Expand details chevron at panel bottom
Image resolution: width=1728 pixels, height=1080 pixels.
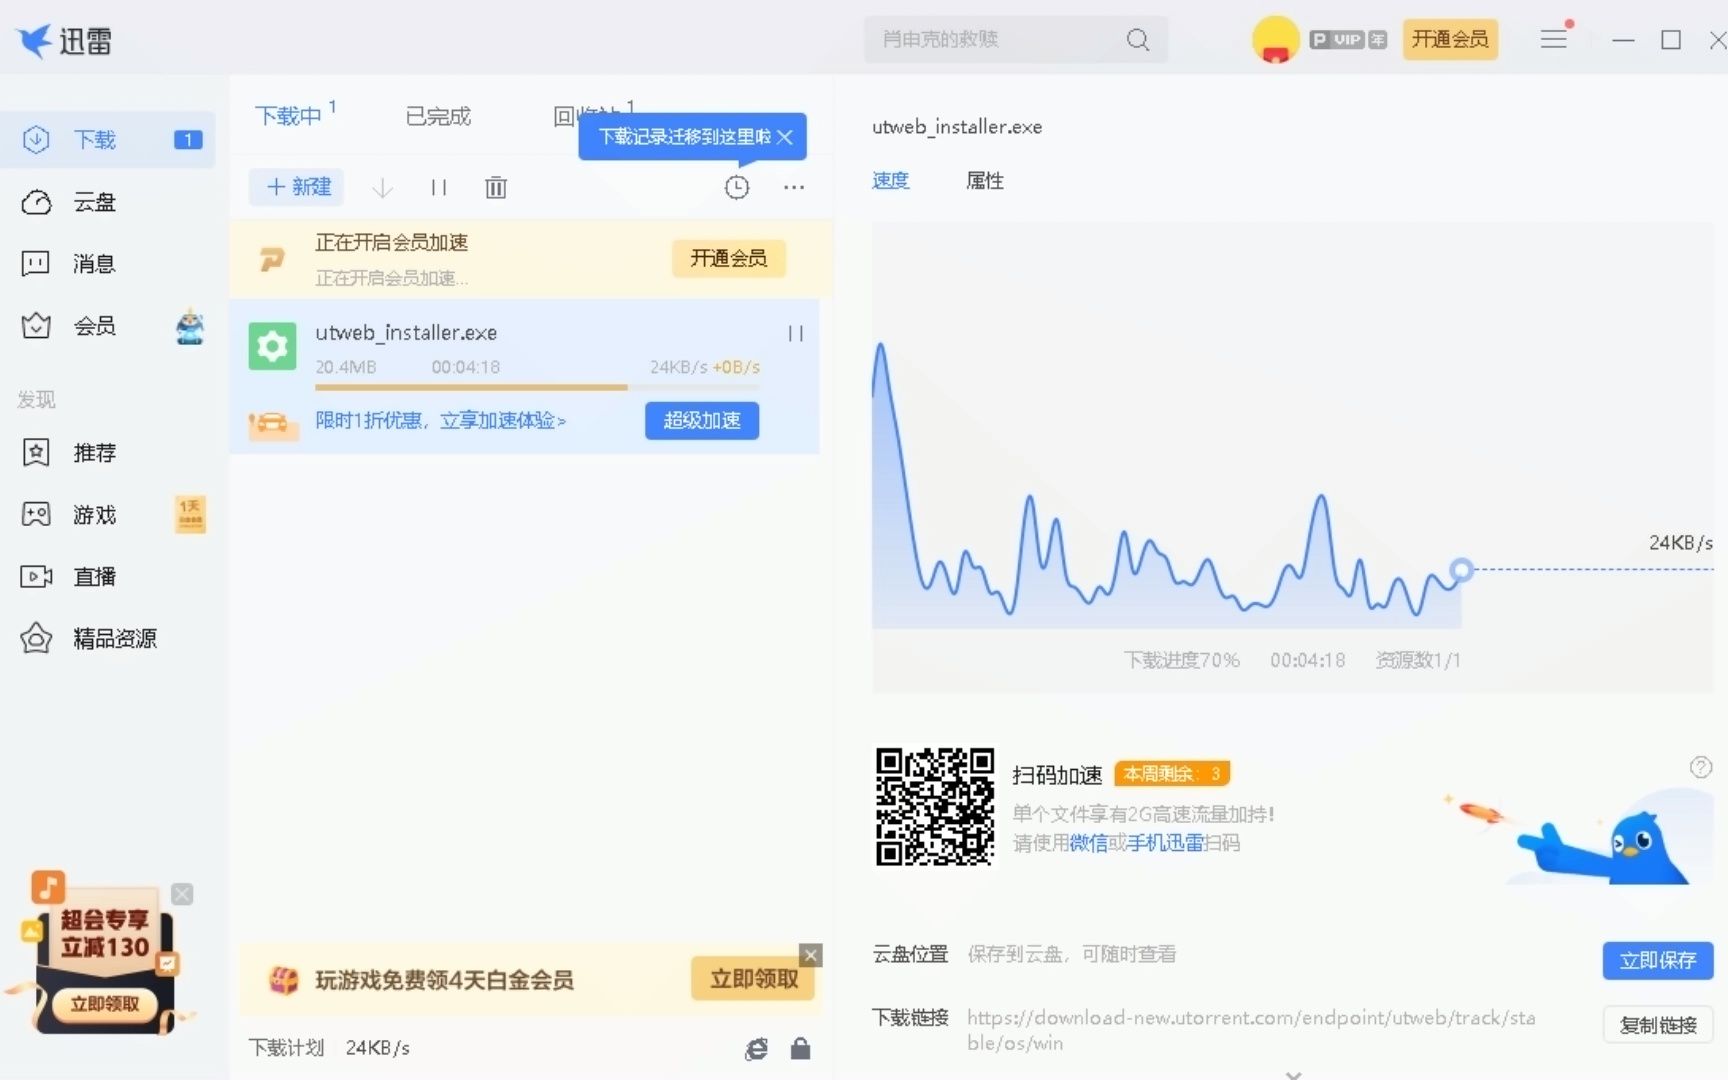(x=1293, y=1074)
